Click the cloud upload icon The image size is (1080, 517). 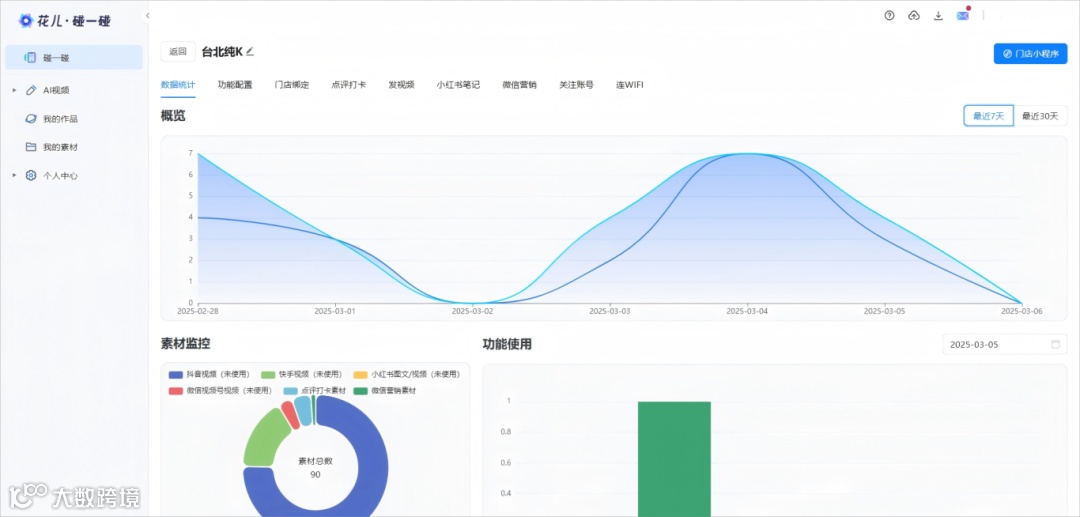click(x=913, y=15)
